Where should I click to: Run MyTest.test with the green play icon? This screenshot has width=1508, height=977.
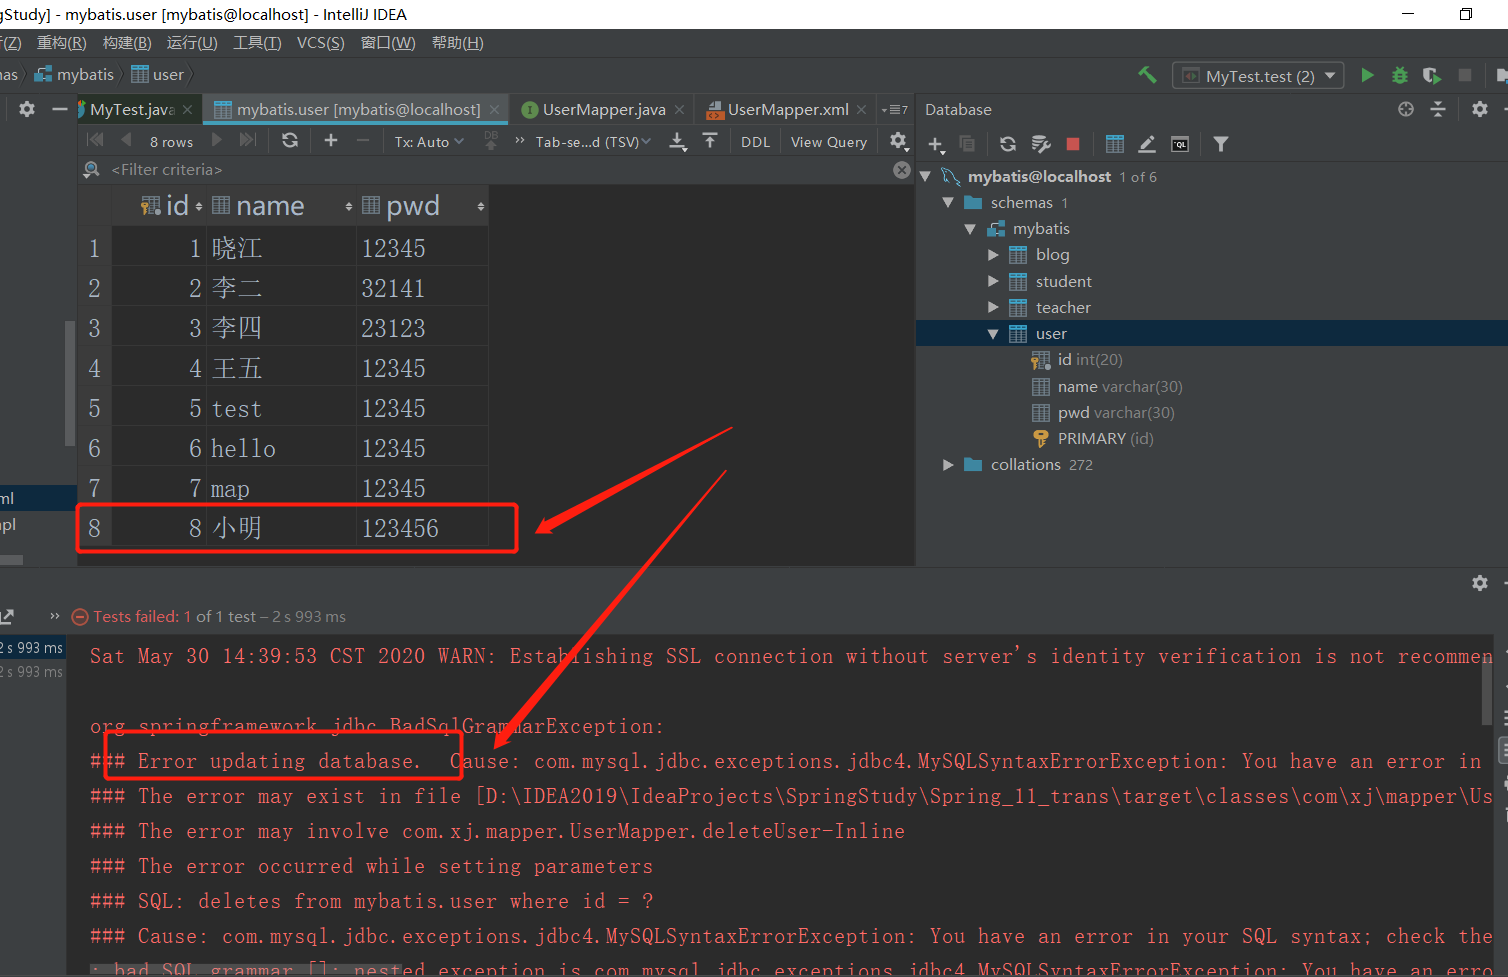[x=1367, y=75]
